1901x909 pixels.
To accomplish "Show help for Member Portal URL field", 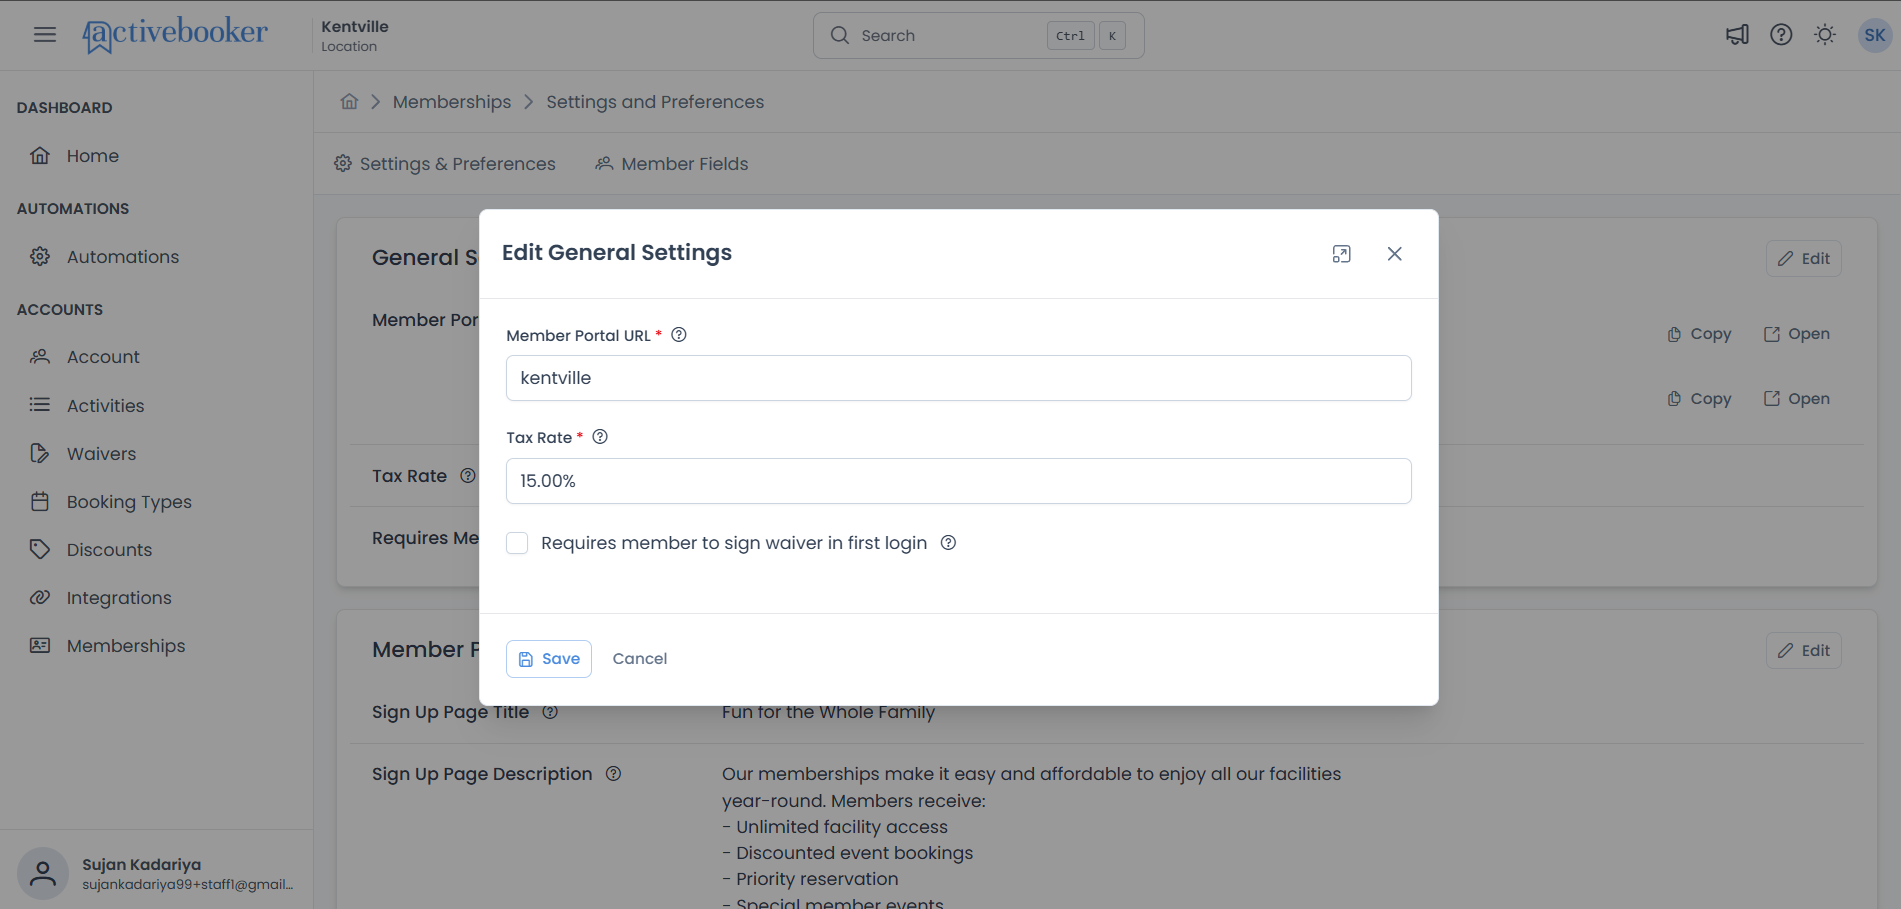I will pos(679,335).
